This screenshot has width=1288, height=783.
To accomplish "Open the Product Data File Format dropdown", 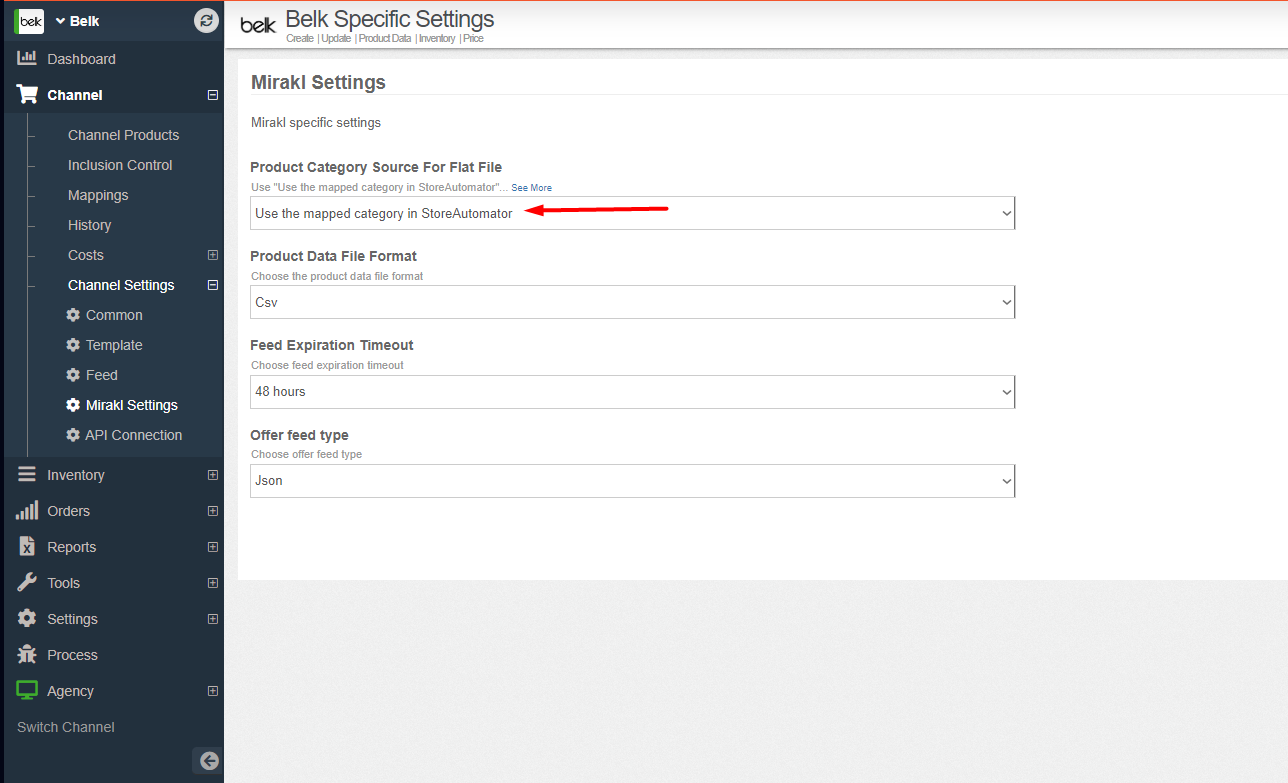I will pyautogui.click(x=632, y=302).
